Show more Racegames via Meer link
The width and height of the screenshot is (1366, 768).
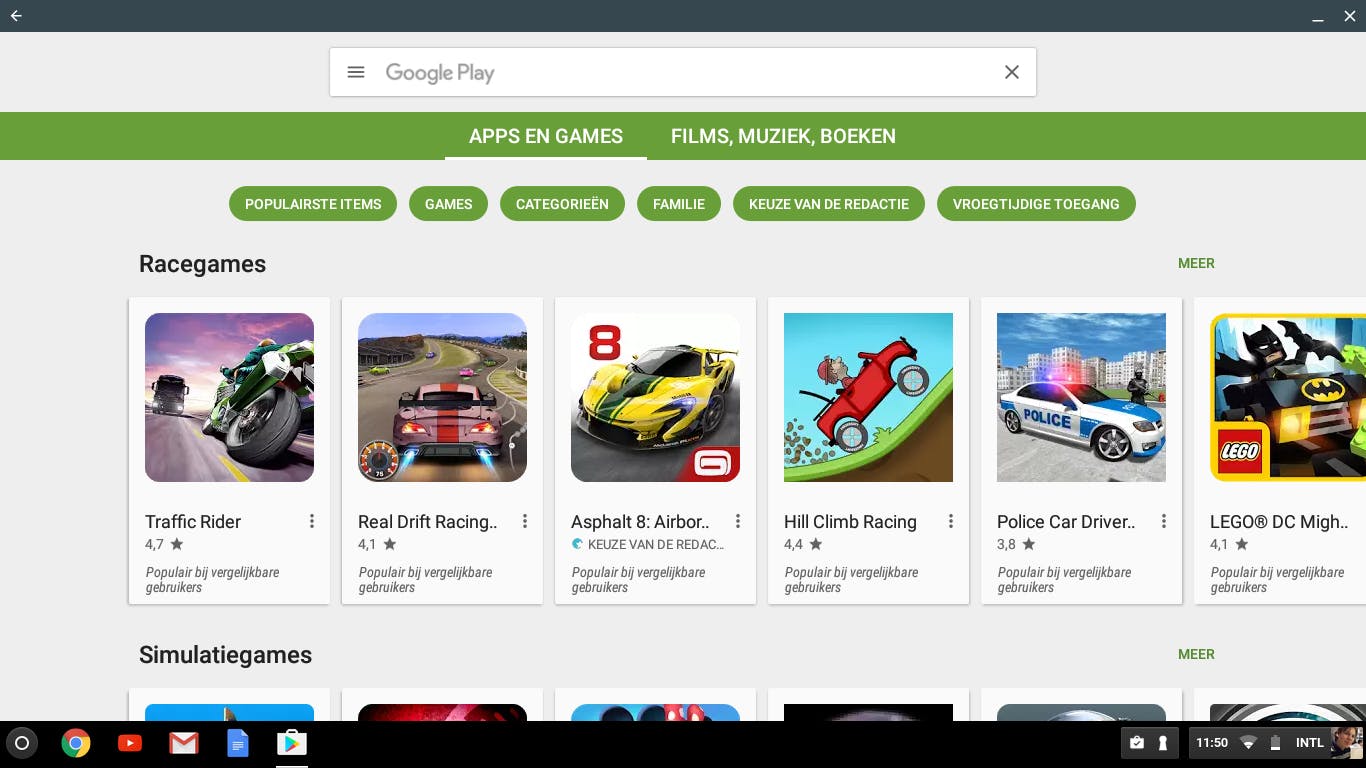coord(1196,263)
